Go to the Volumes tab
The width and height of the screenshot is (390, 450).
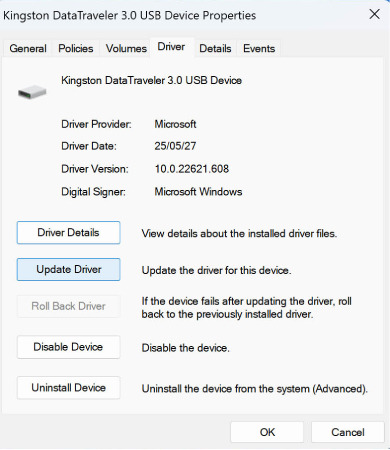tap(126, 48)
